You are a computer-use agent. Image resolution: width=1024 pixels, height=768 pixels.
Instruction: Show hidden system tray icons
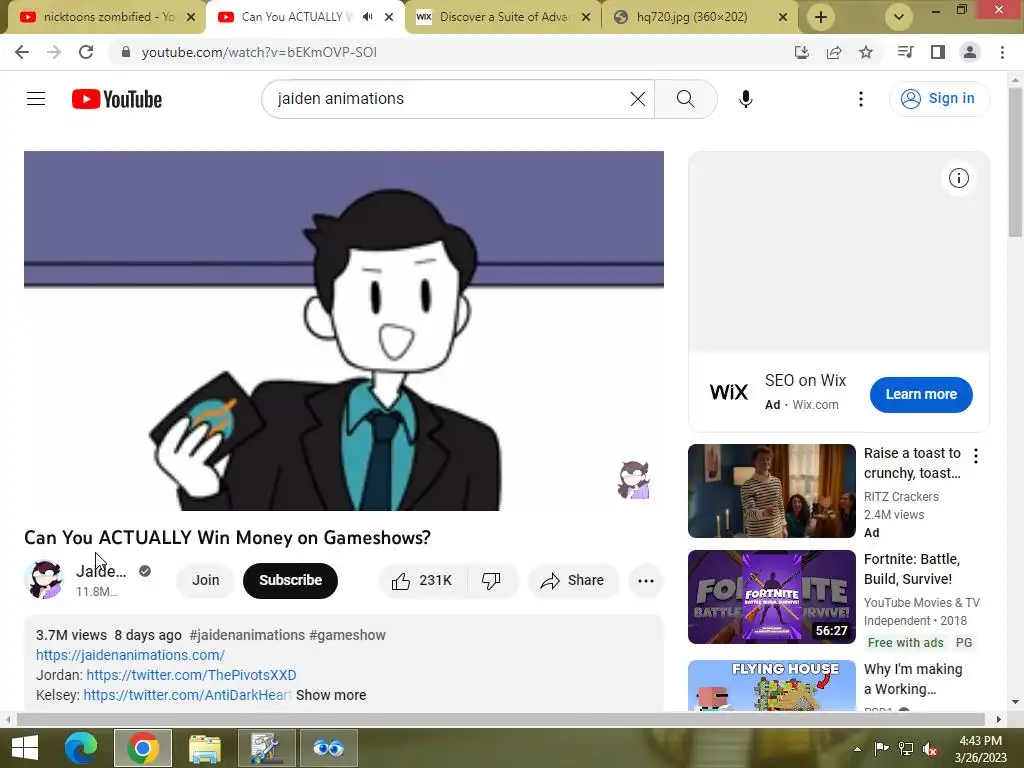point(857,748)
